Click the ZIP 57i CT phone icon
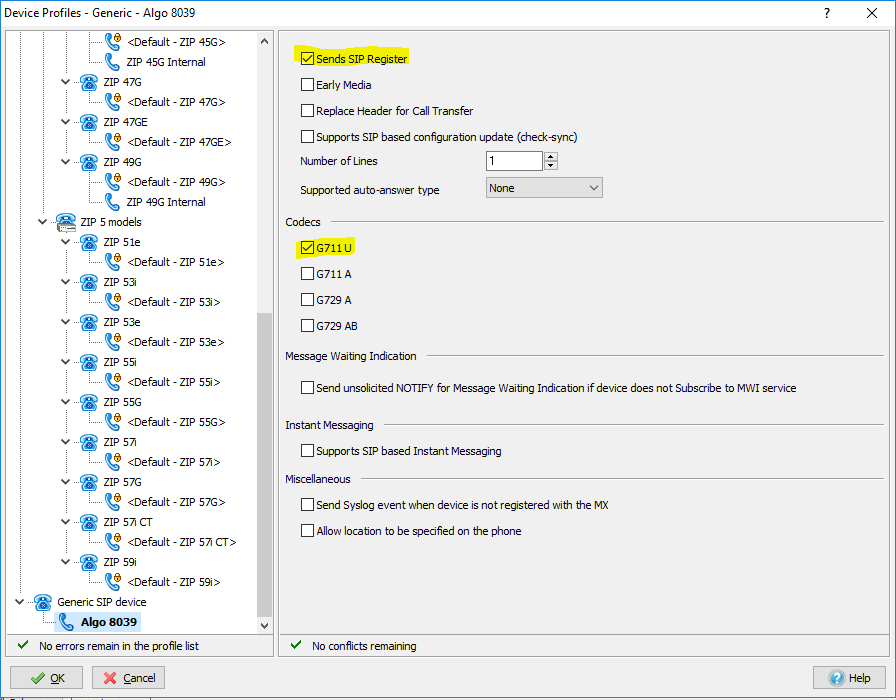The height and width of the screenshot is (700, 896). [89, 522]
